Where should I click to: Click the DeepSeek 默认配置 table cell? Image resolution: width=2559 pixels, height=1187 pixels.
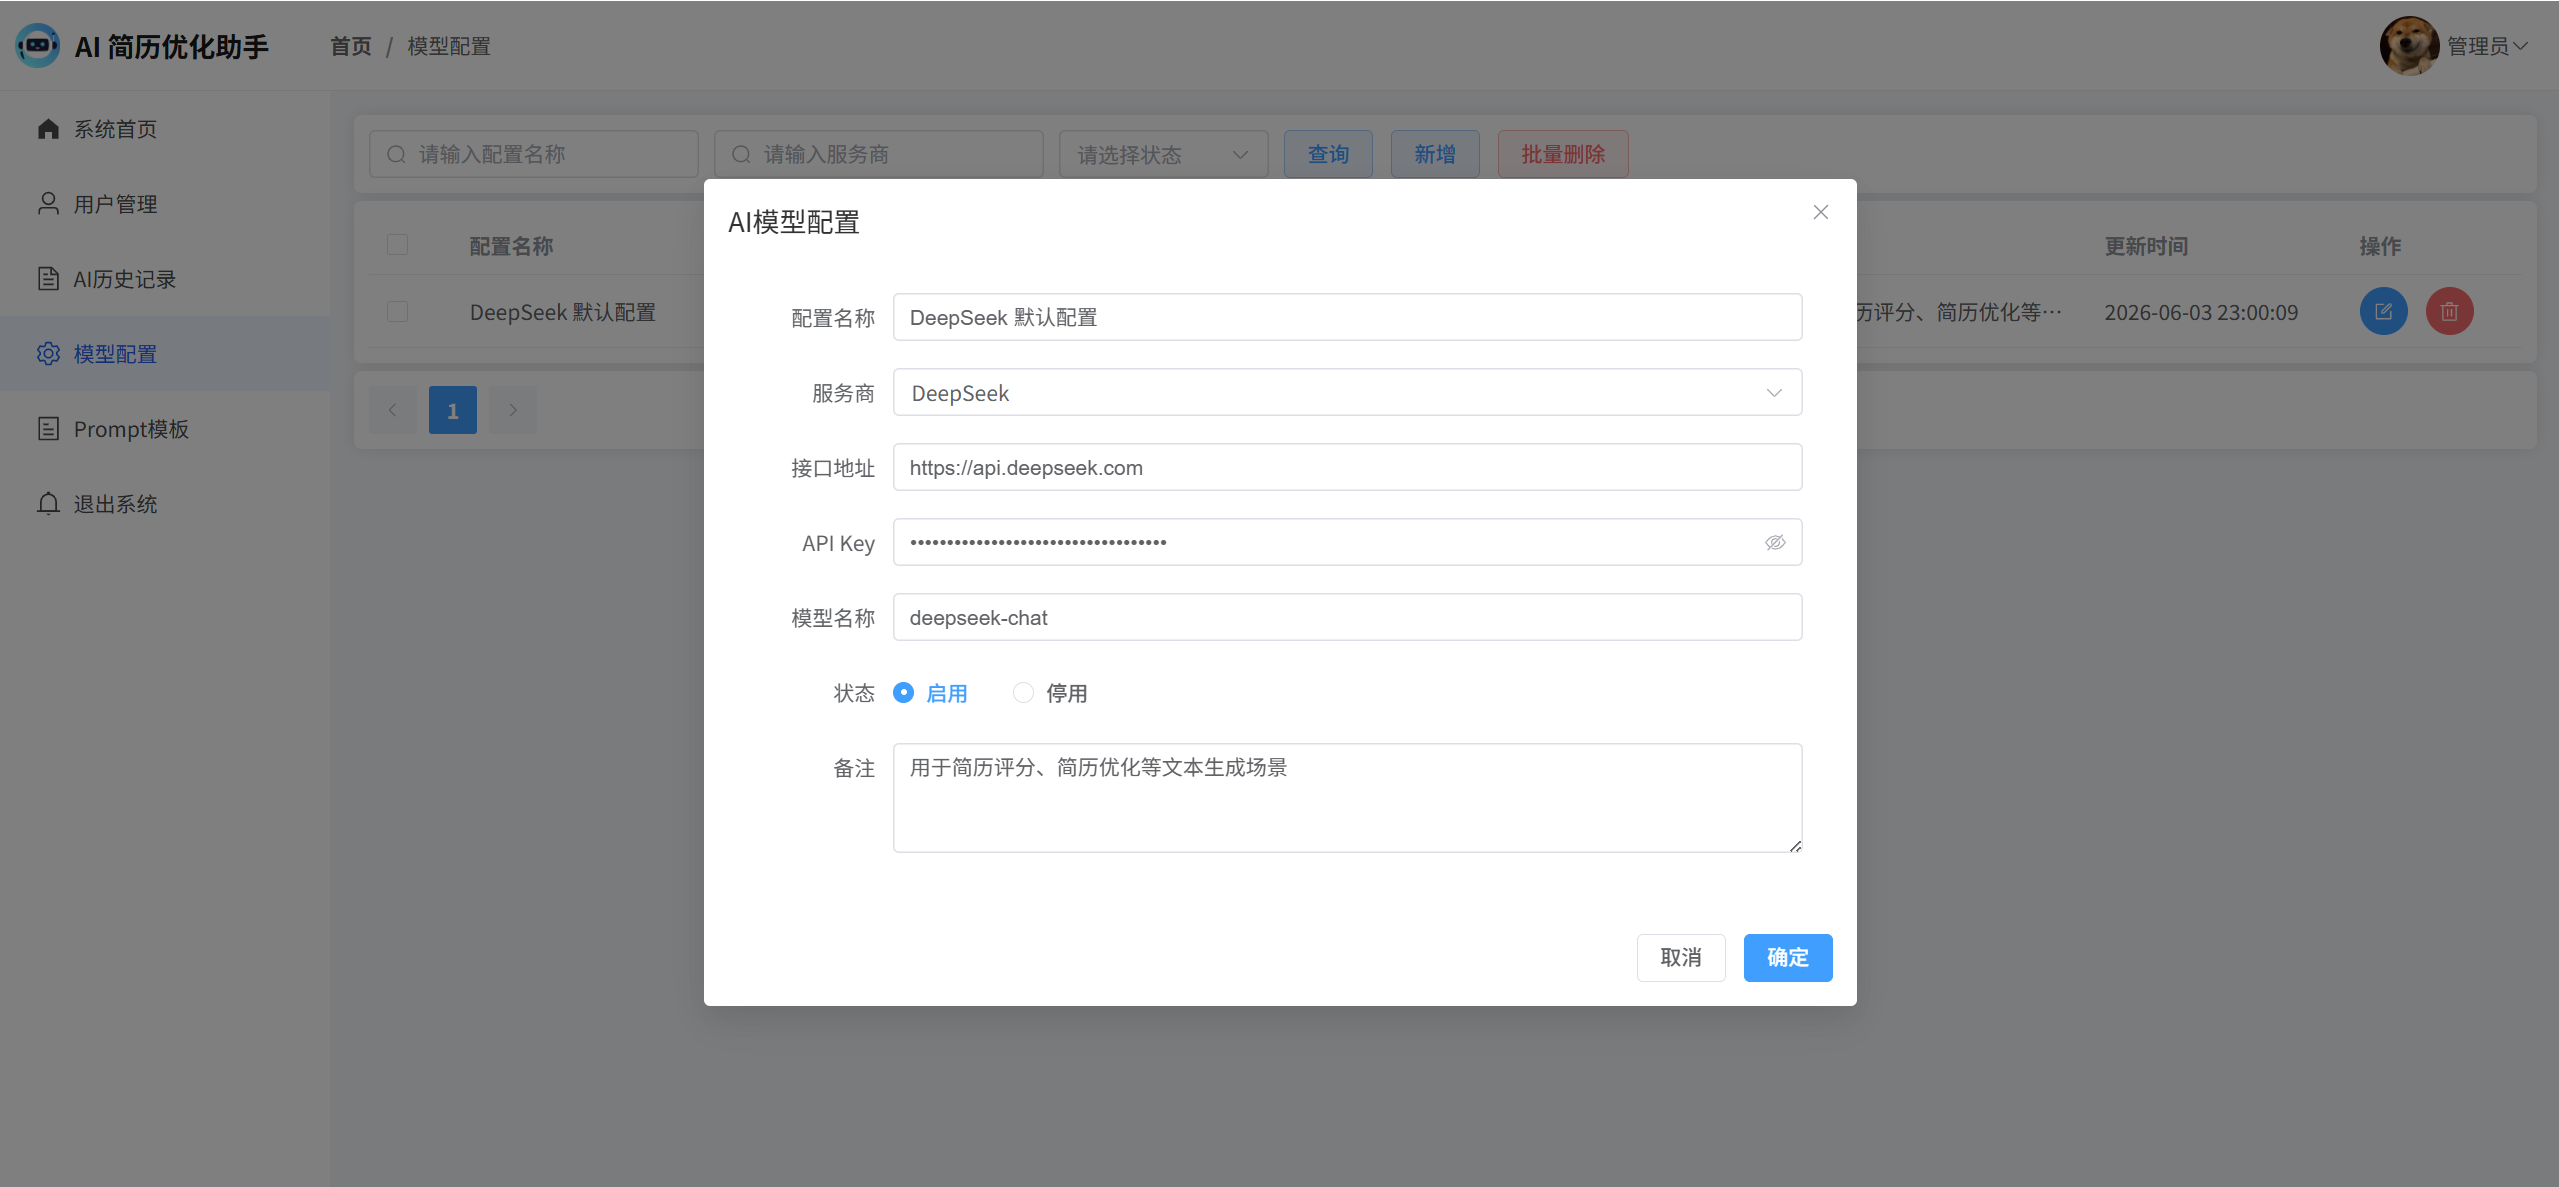pos(562,312)
